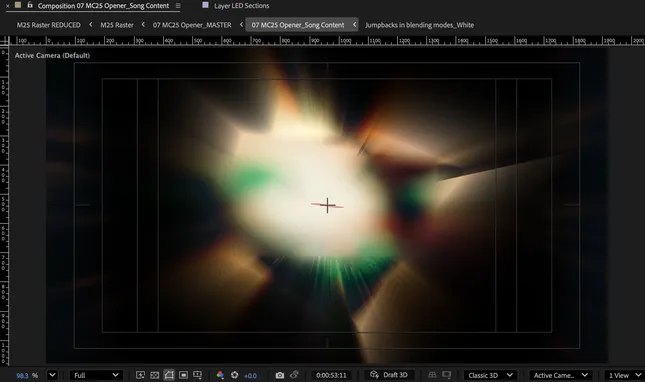Switch to Layer LED Sections tab
The image size is (645, 382).
241,6
